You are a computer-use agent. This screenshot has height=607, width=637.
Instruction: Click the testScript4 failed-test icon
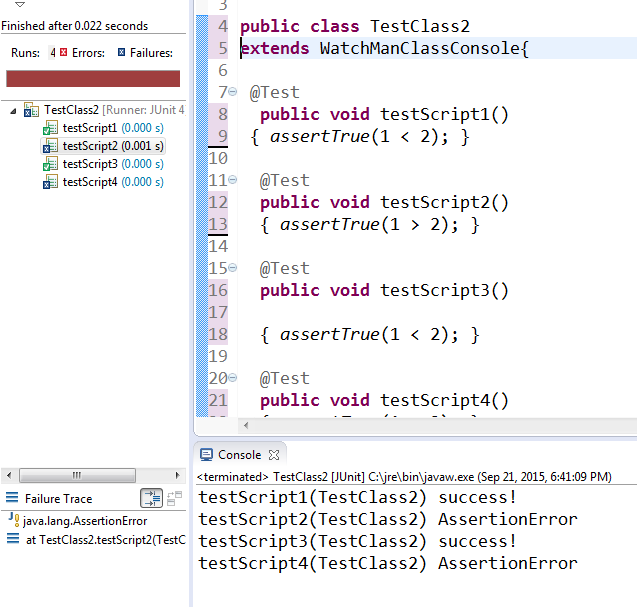50,182
